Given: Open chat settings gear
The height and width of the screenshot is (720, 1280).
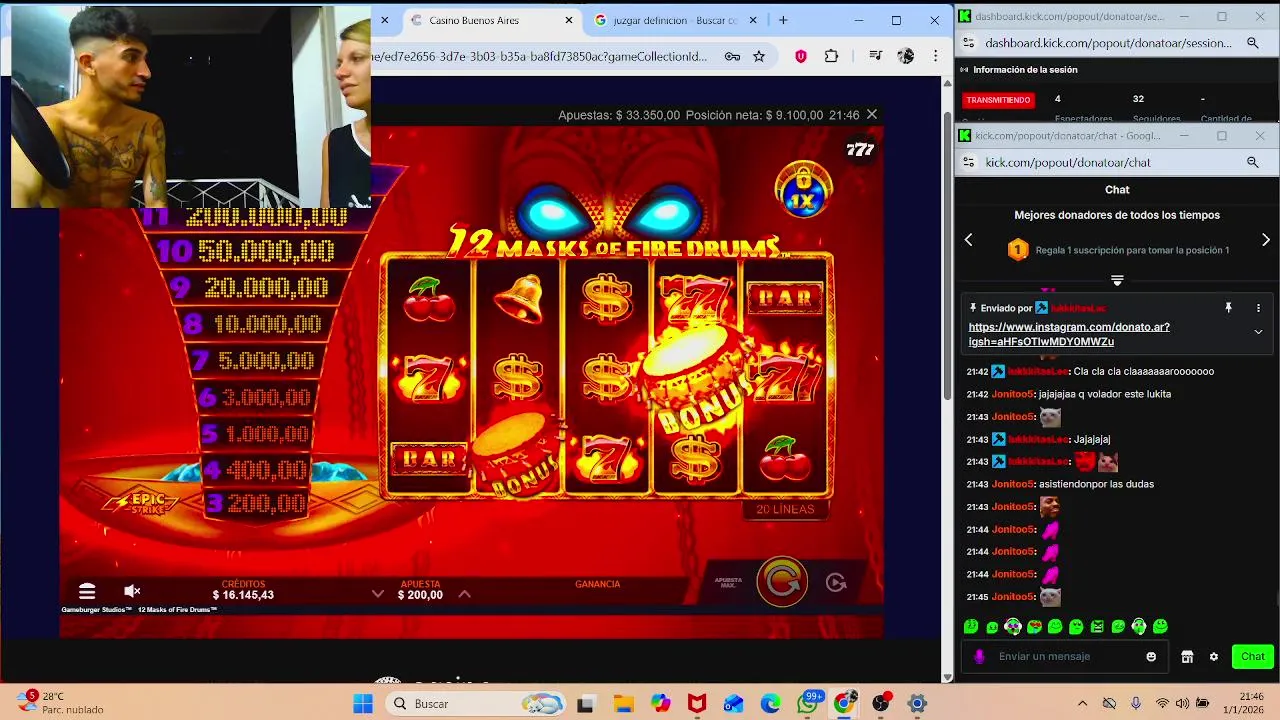Looking at the screenshot, I should [1214, 657].
